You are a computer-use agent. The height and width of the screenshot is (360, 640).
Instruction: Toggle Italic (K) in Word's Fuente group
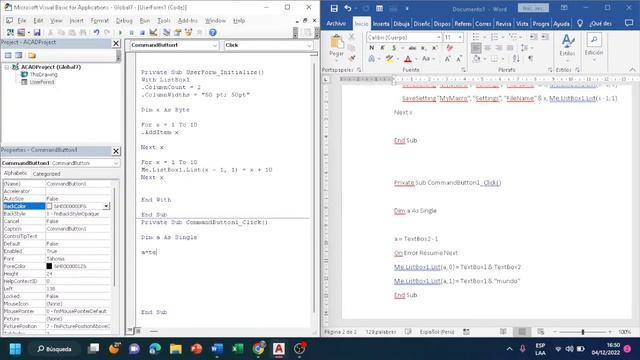tap(383, 48)
